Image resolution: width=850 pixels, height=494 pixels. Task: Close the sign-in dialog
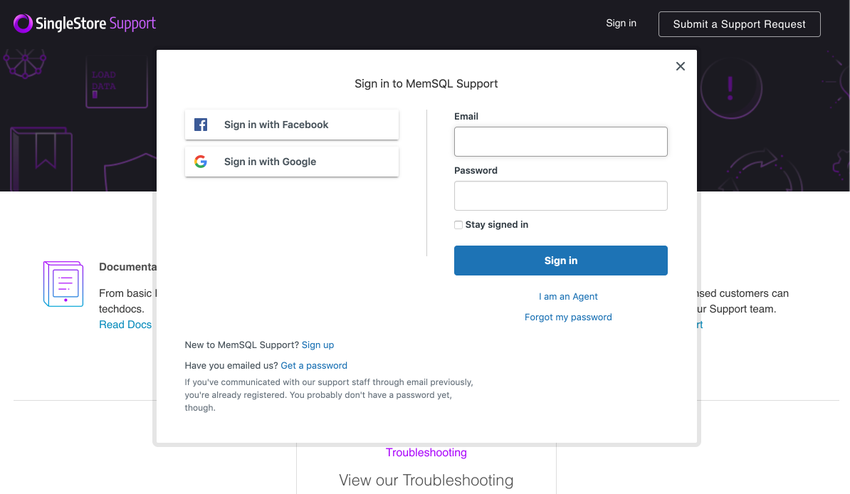(x=680, y=66)
